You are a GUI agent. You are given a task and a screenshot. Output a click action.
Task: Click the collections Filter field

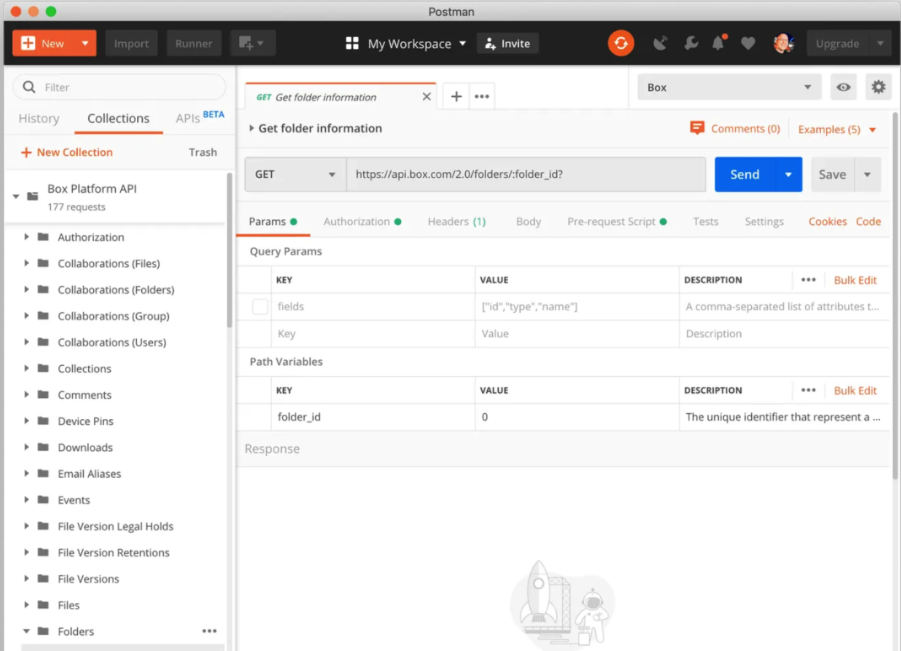[120, 87]
